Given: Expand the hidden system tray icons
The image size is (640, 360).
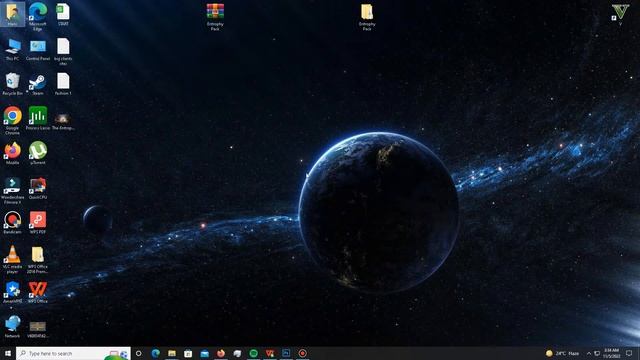Looking at the screenshot, I should 589,353.
